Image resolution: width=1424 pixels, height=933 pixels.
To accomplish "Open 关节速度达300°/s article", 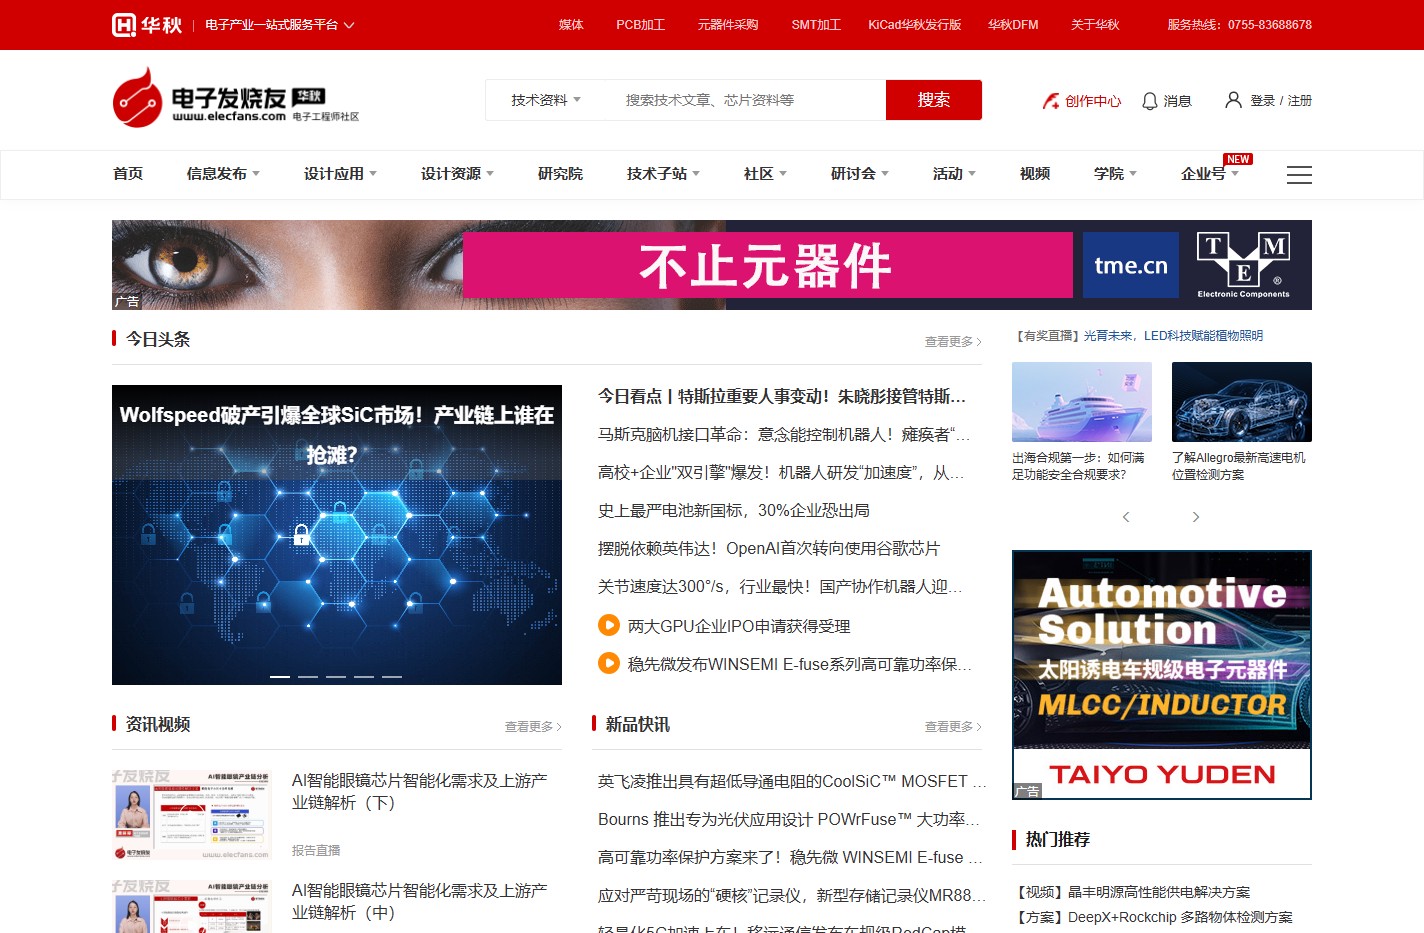I will click(x=780, y=586).
